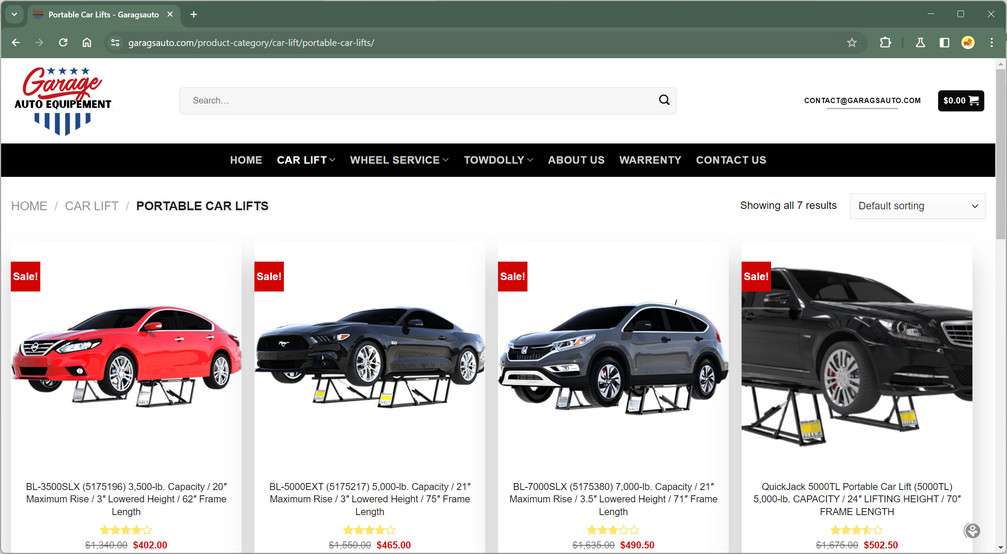Click the Sale badge on QuickJack 5000TL
Screen dimensions: 1007x554
[756, 277]
